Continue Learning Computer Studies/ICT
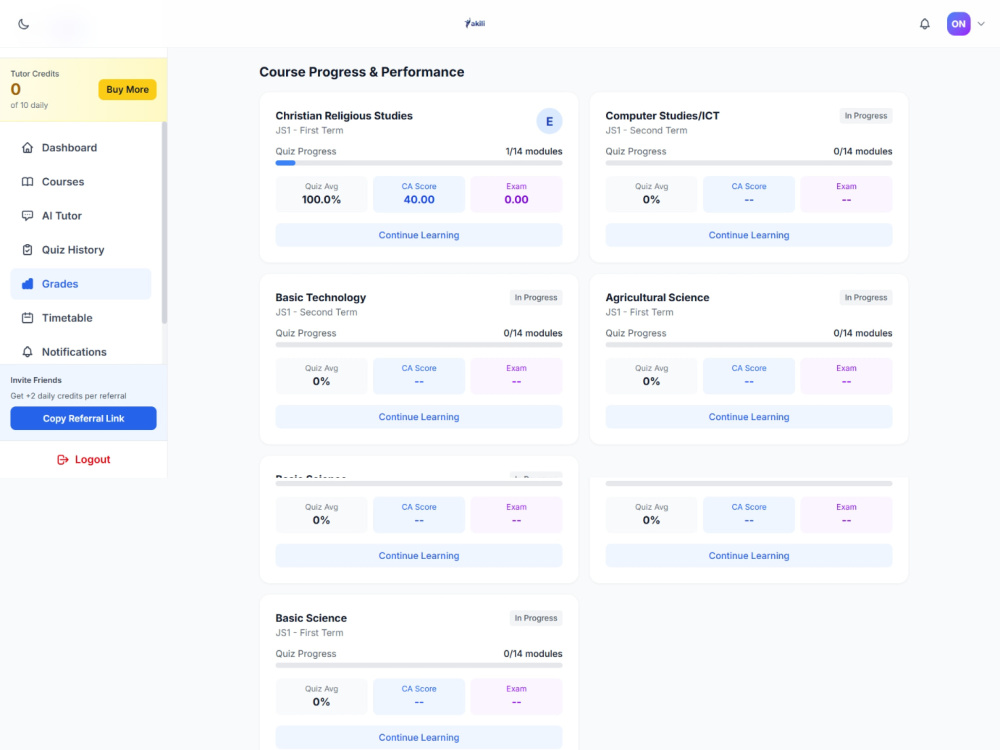This screenshot has width=1000, height=750. (x=749, y=235)
